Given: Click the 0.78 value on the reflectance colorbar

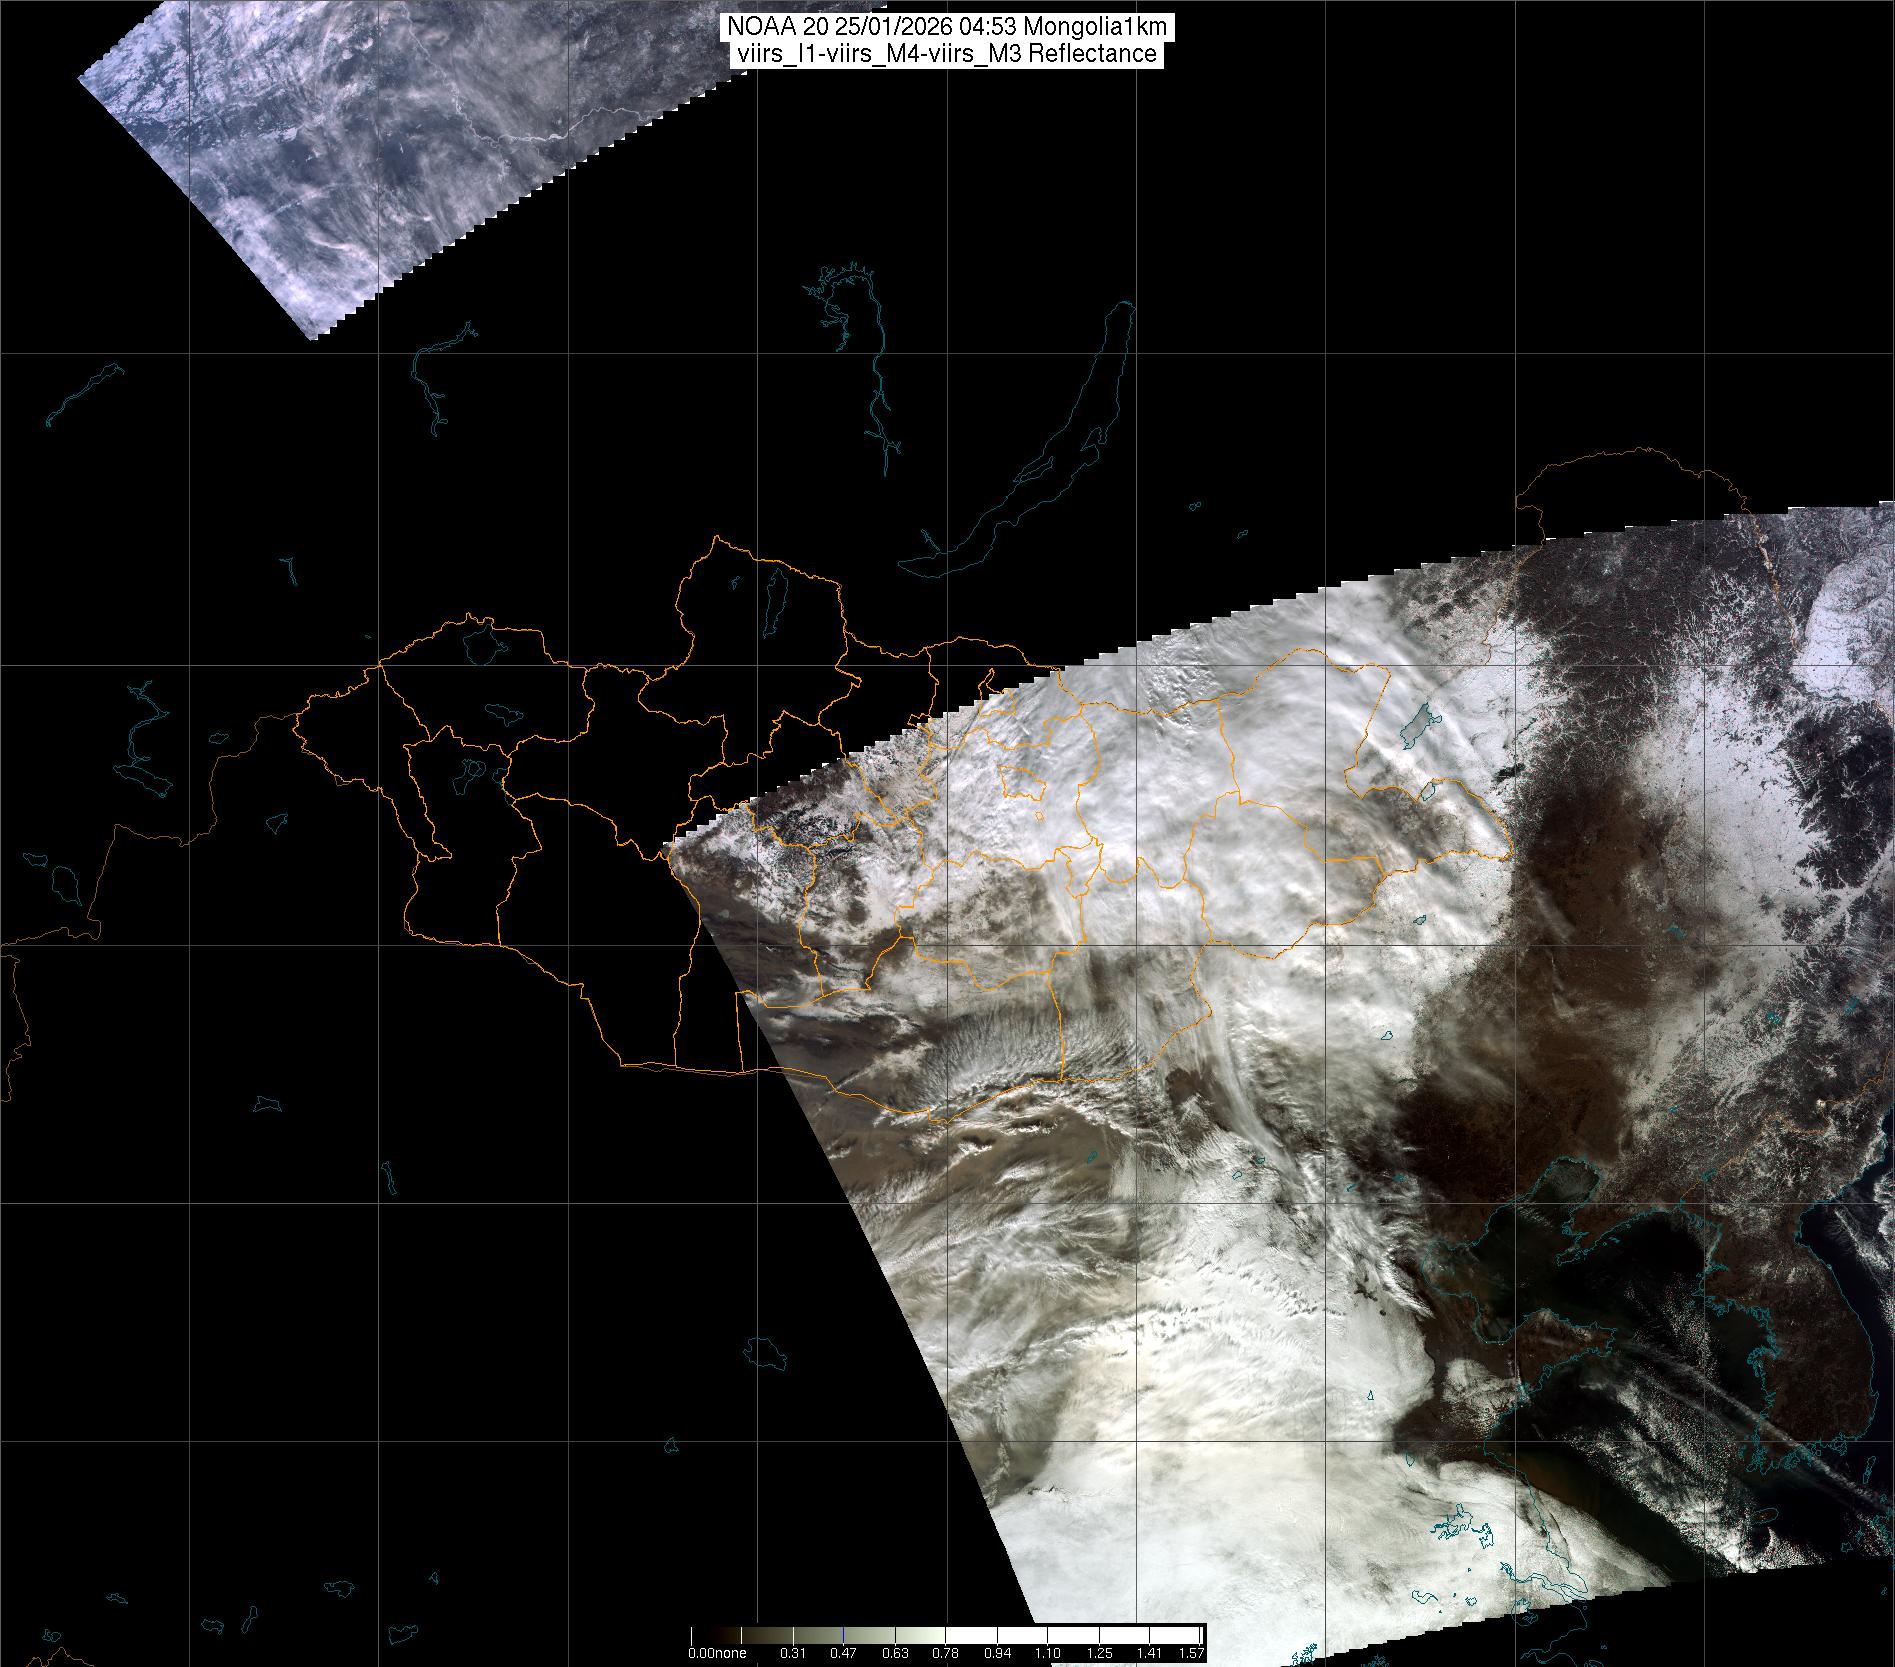Looking at the screenshot, I should pyautogui.click(x=945, y=1654).
